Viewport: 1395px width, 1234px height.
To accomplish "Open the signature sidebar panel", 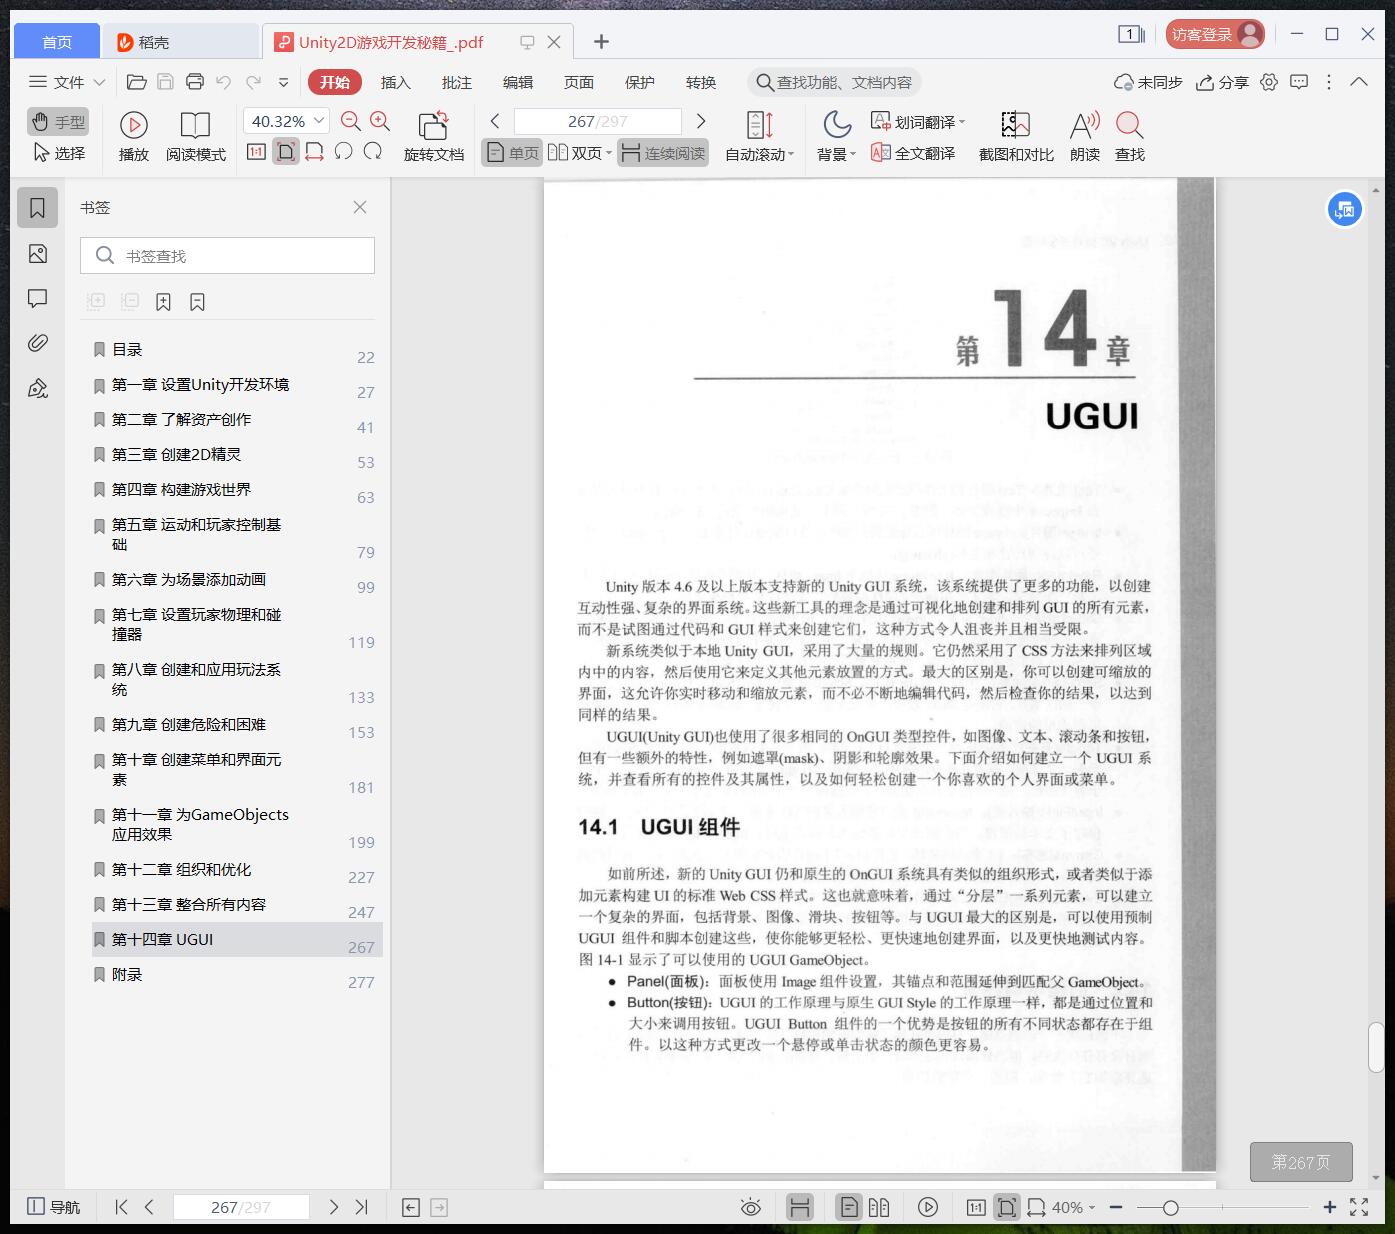I will [38, 388].
